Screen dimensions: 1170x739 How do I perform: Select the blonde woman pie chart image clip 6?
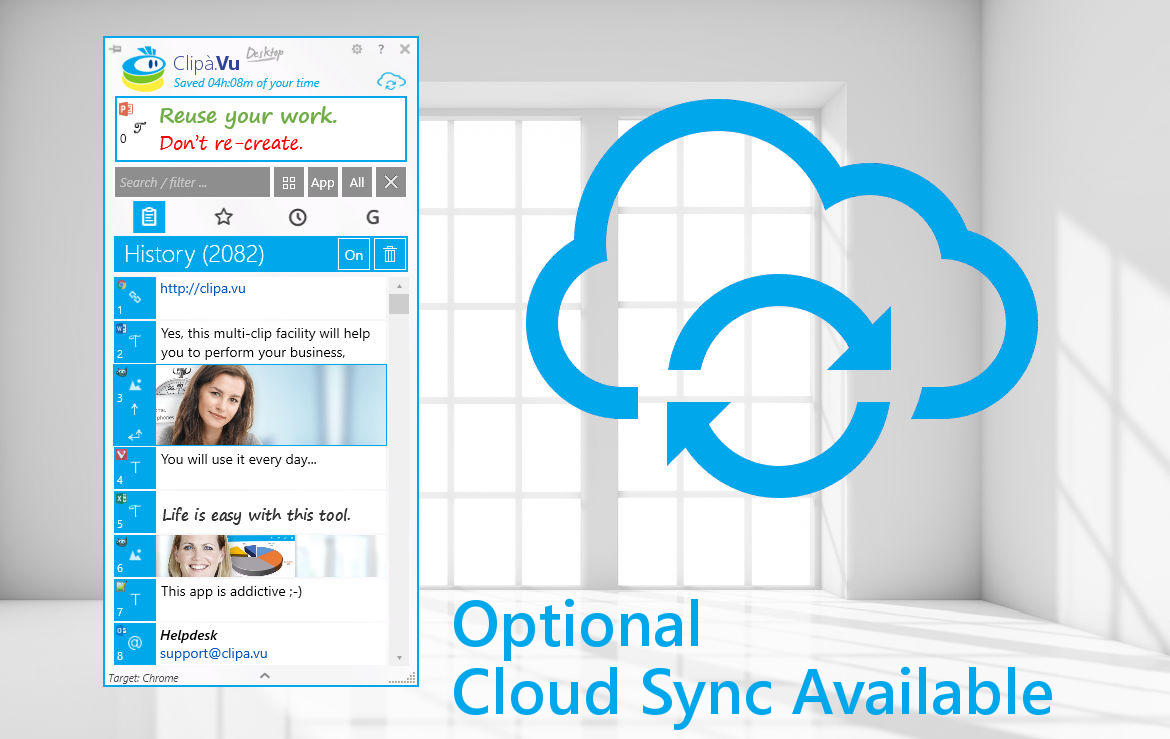pos(272,556)
